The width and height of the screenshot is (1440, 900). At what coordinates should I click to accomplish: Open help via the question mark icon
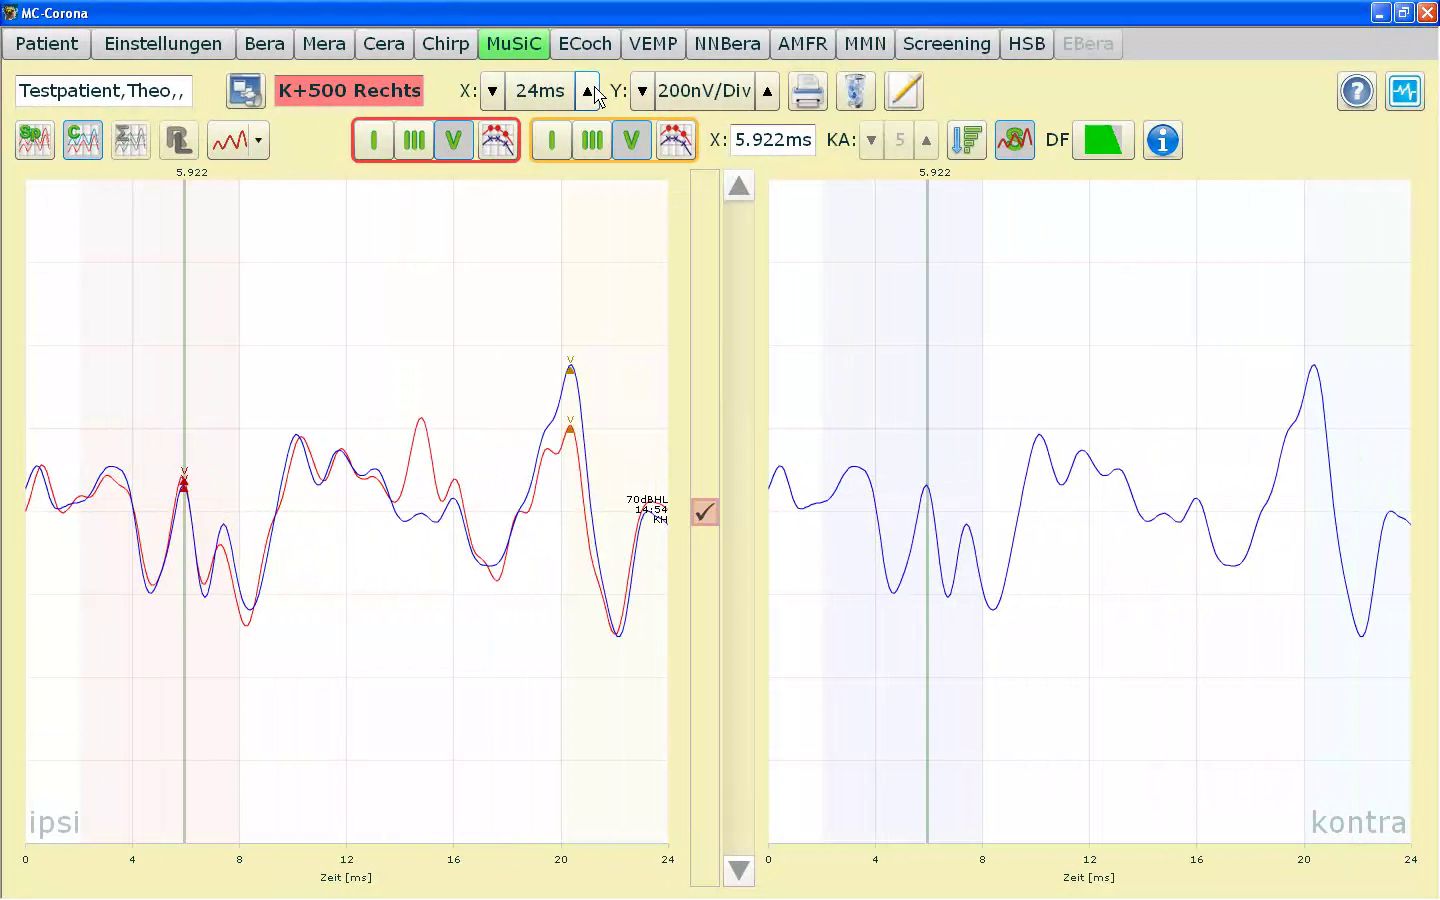[x=1357, y=91]
